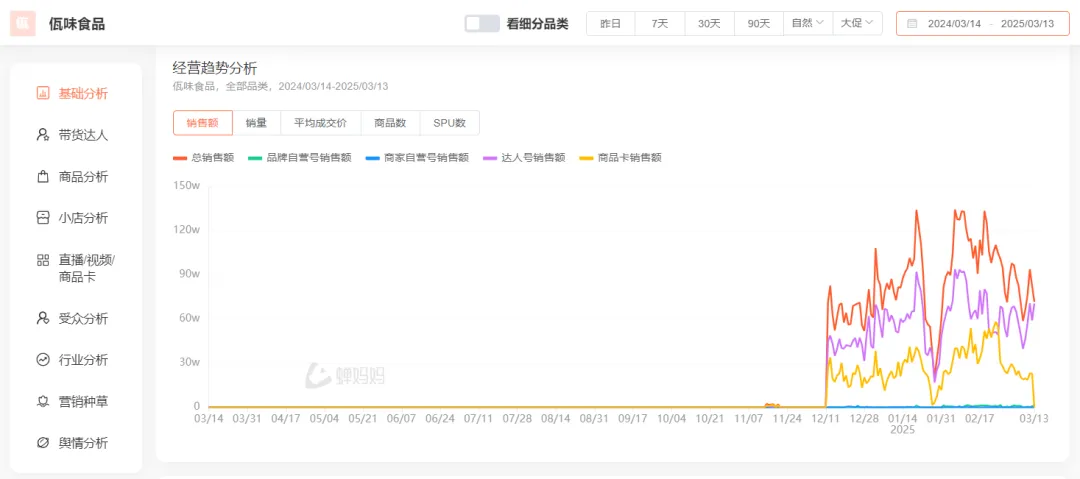Click the 经营趋势分析 section heading
This screenshot has width=1080, height=479.
[214, 68]
